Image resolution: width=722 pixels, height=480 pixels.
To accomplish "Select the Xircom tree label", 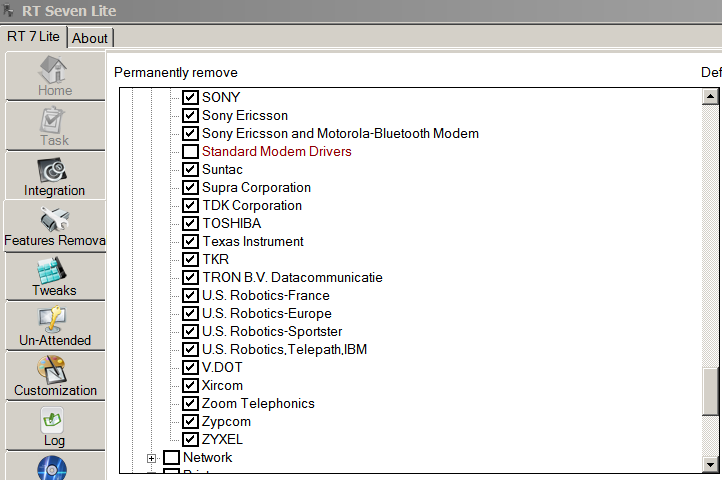I will (x=222, y=386).
